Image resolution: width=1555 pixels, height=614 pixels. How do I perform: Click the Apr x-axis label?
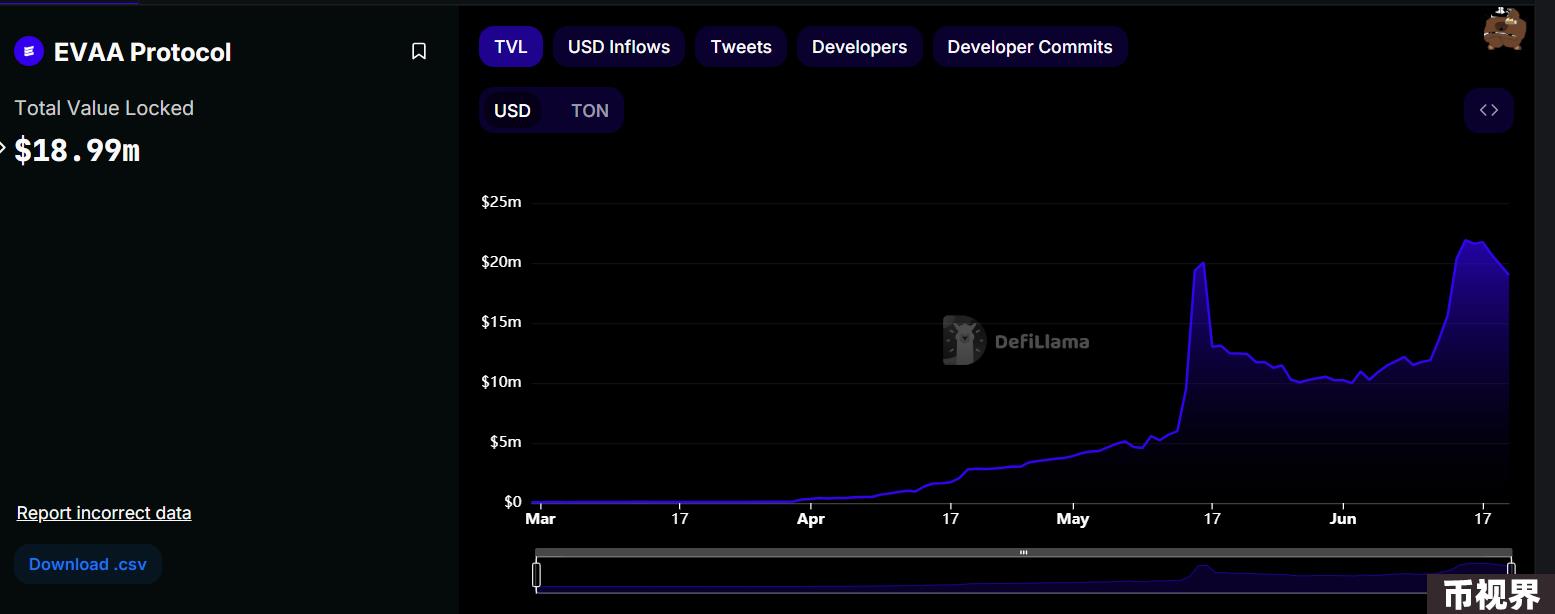point(811,519)
